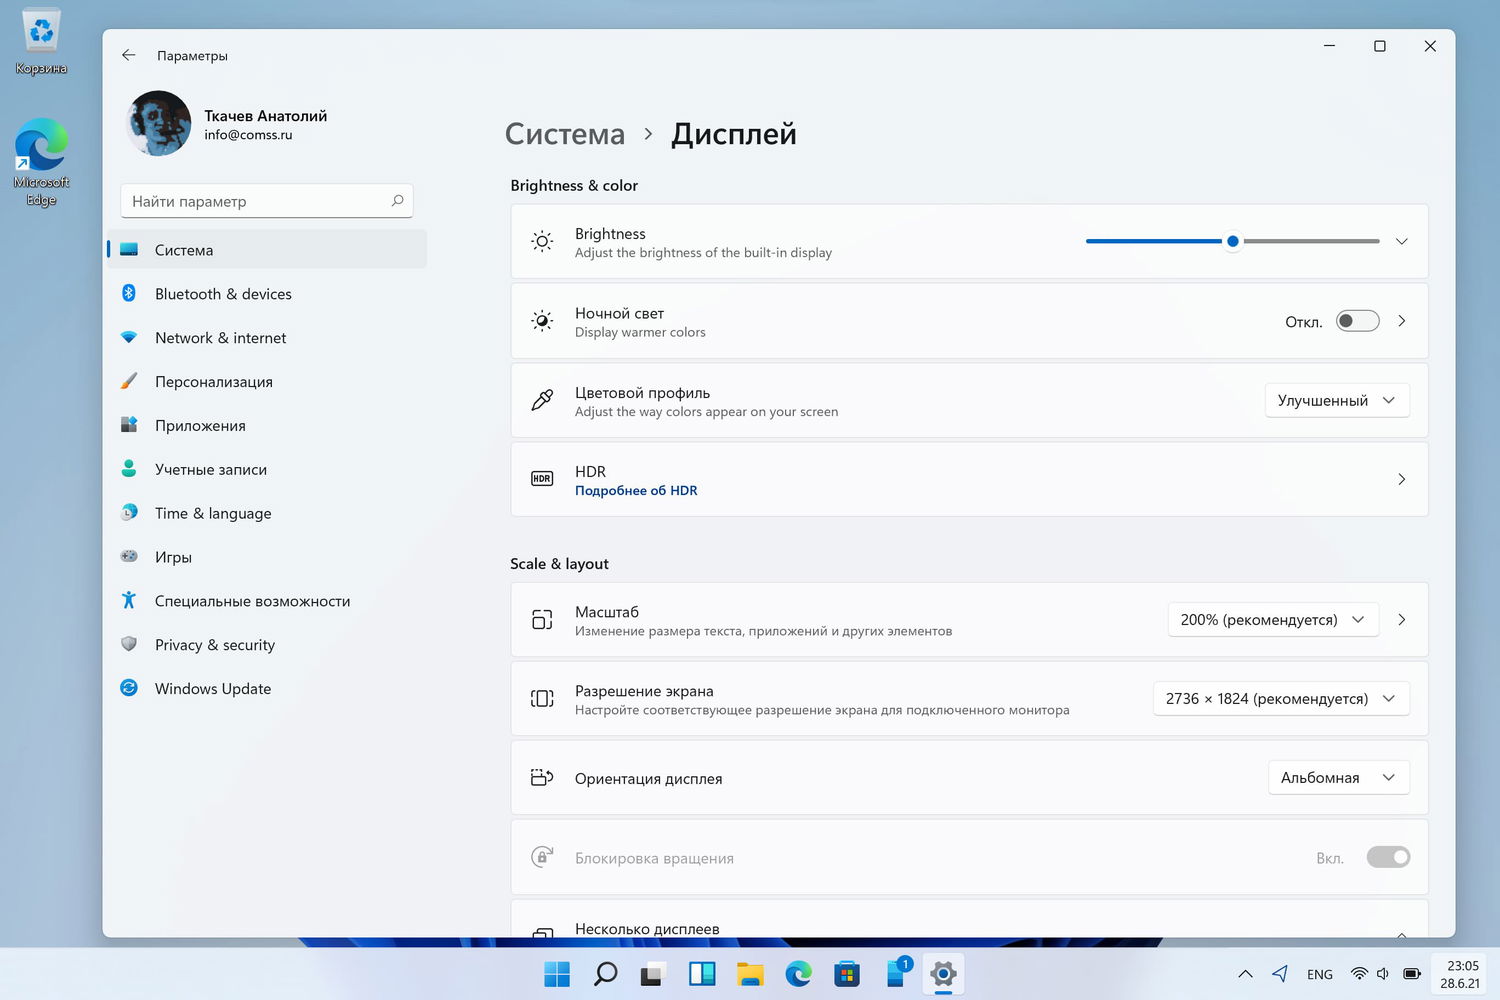Click the Windows Start button
The image size is (1500, 1000).
click(557, 973)
